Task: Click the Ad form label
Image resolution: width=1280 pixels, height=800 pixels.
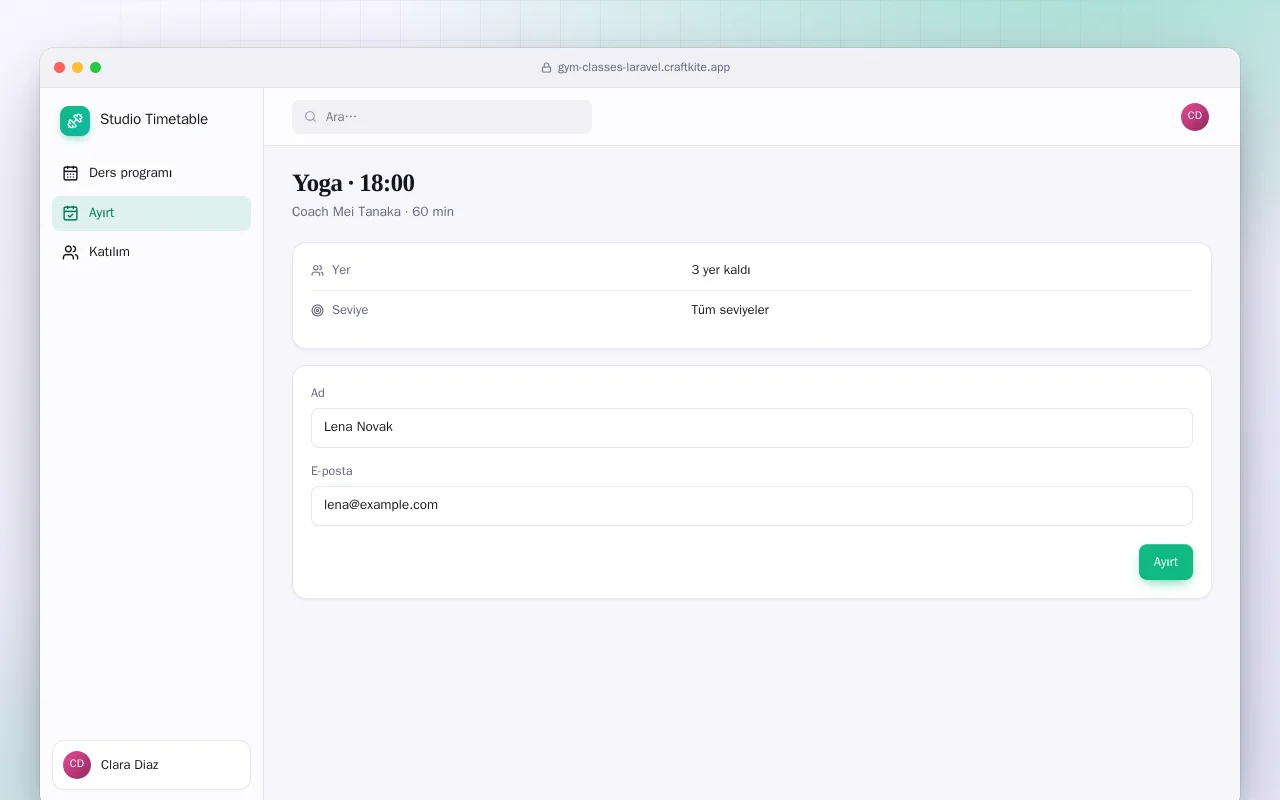Action: [318, 393]
